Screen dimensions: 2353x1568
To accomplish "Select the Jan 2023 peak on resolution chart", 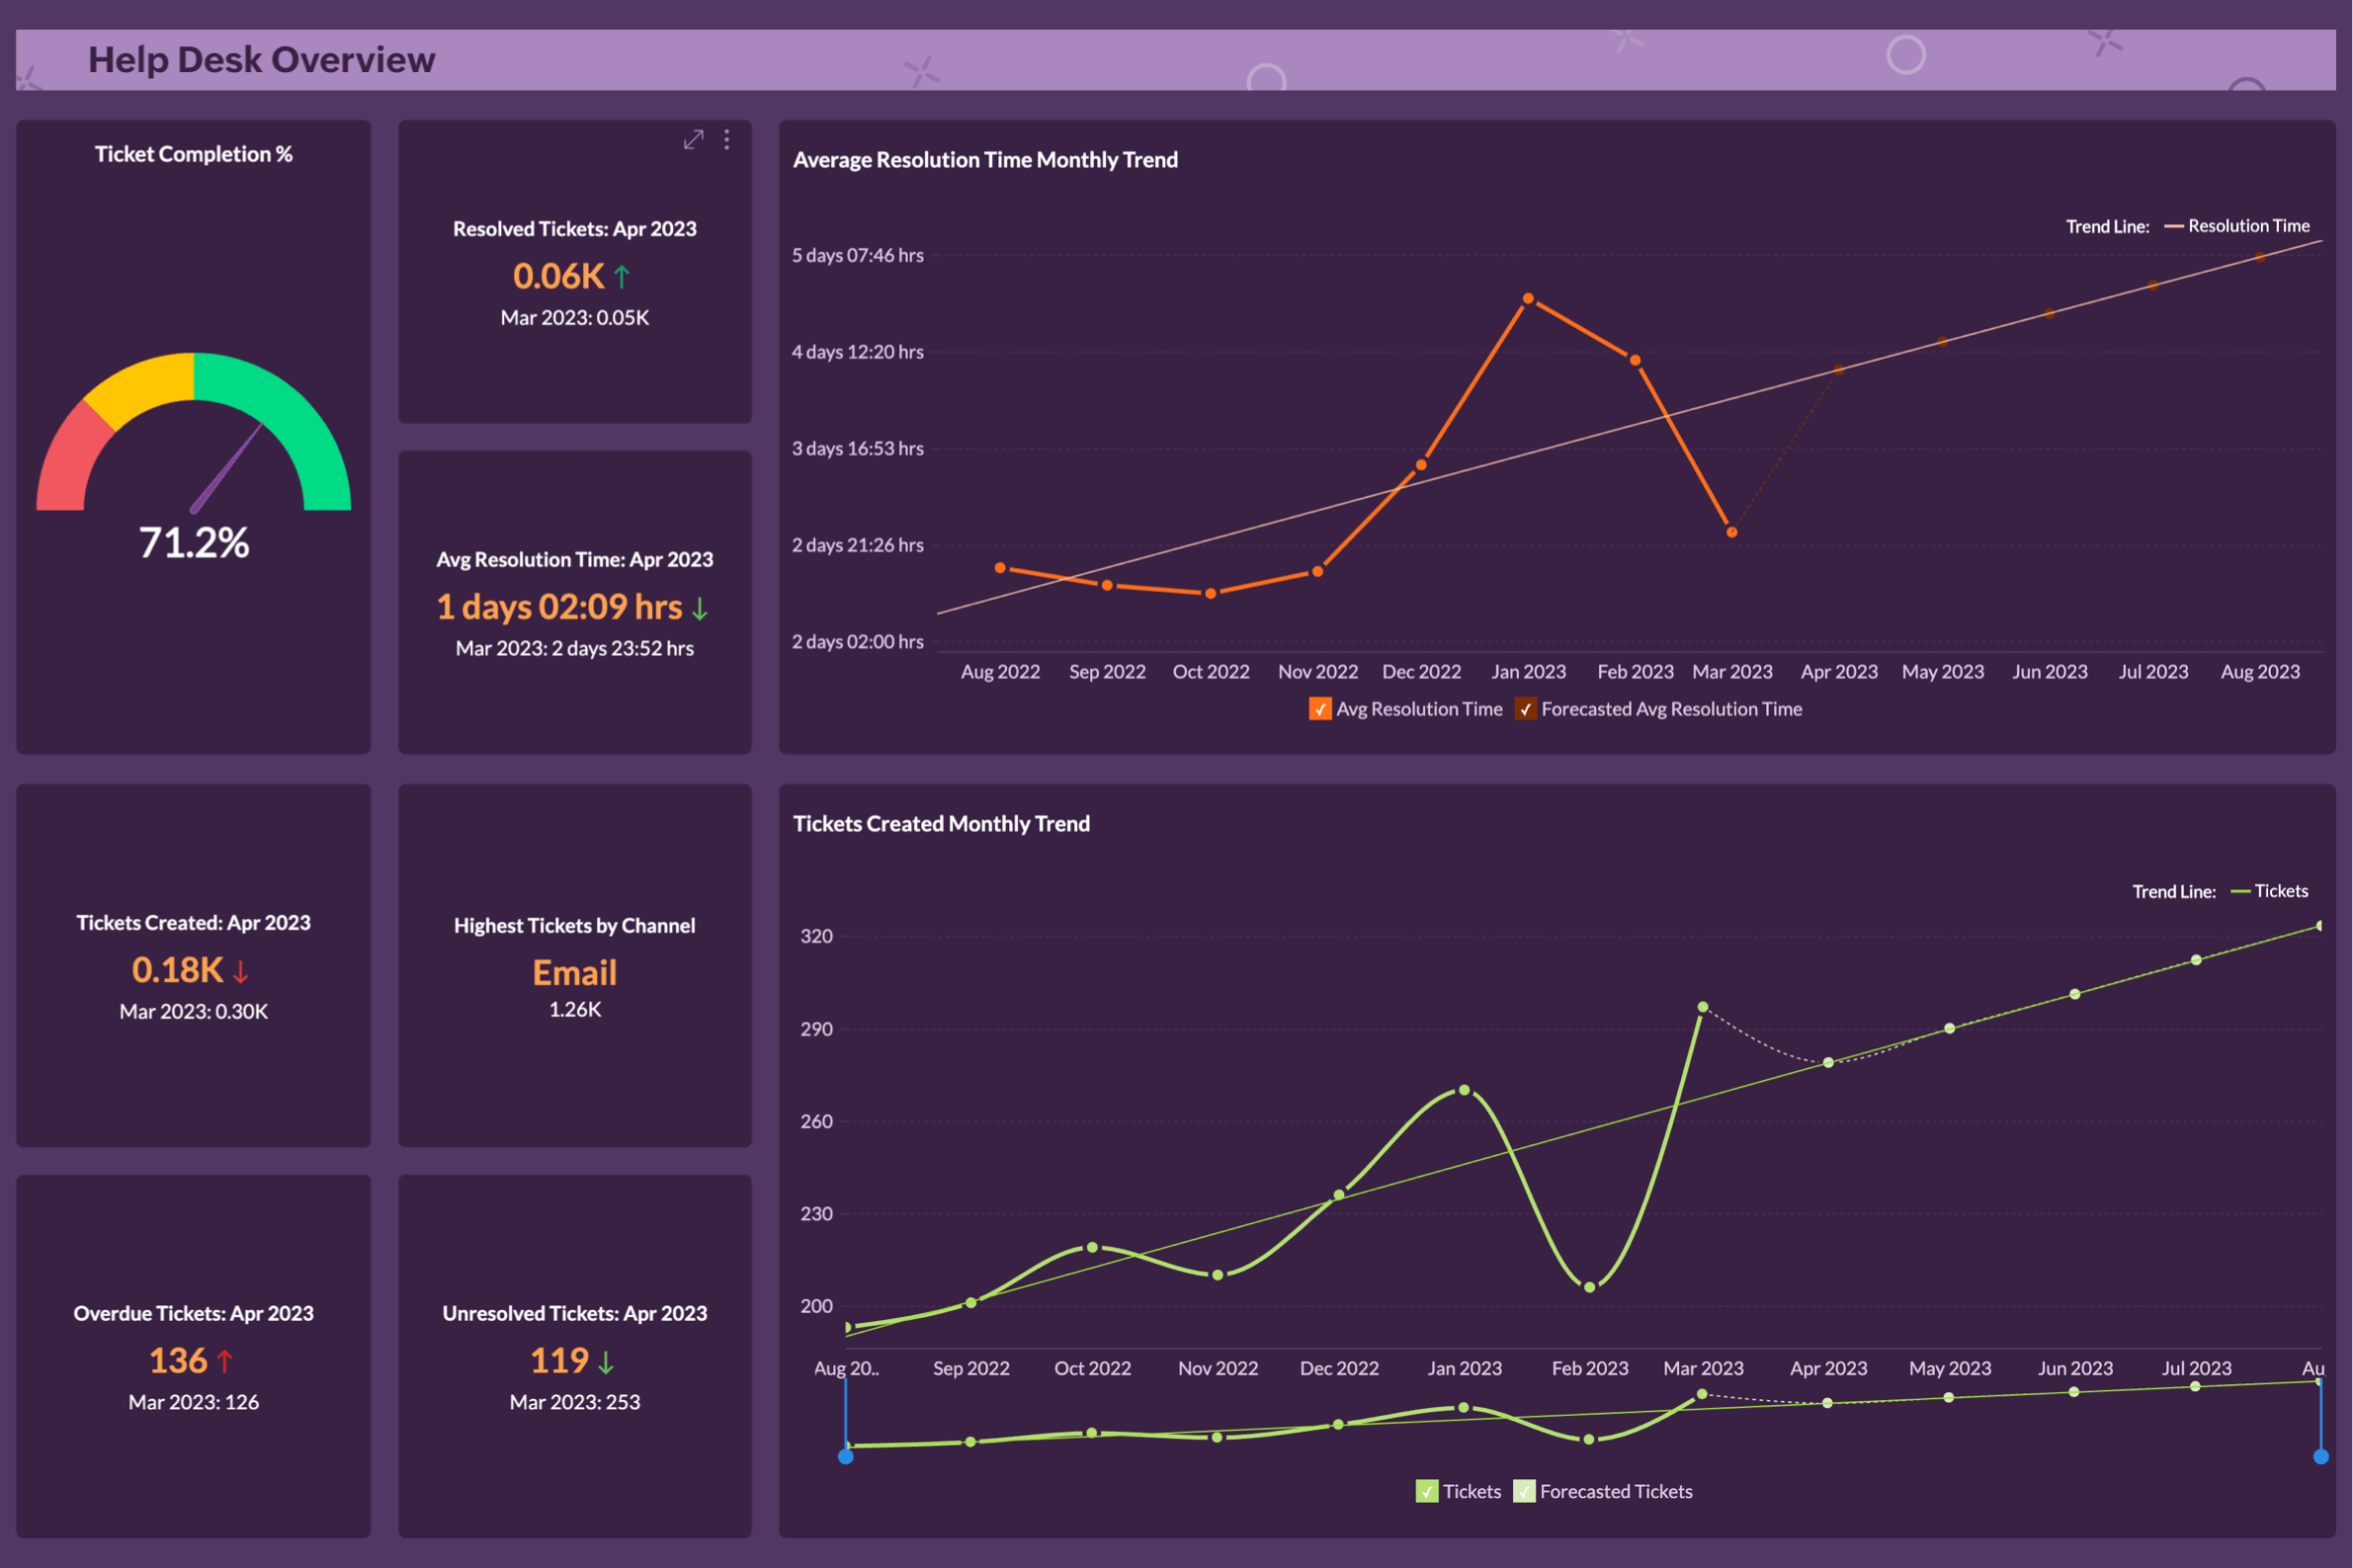I will click(1528, 298).
